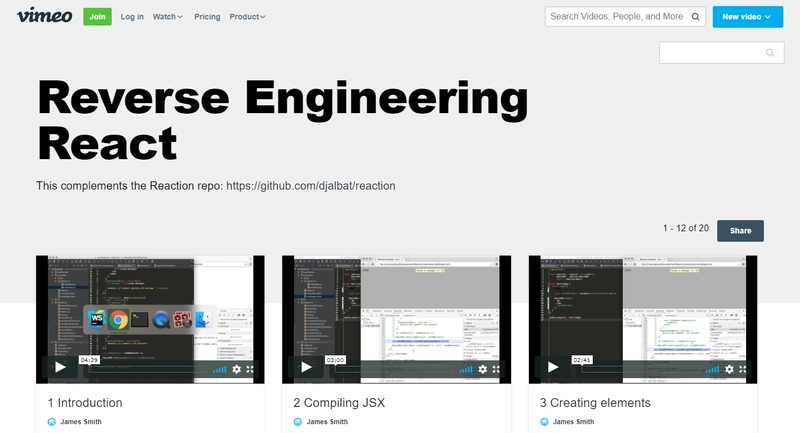The image size is (800, 433).
Task: Open the New video dropdown button
Action: tap(747, 17)
